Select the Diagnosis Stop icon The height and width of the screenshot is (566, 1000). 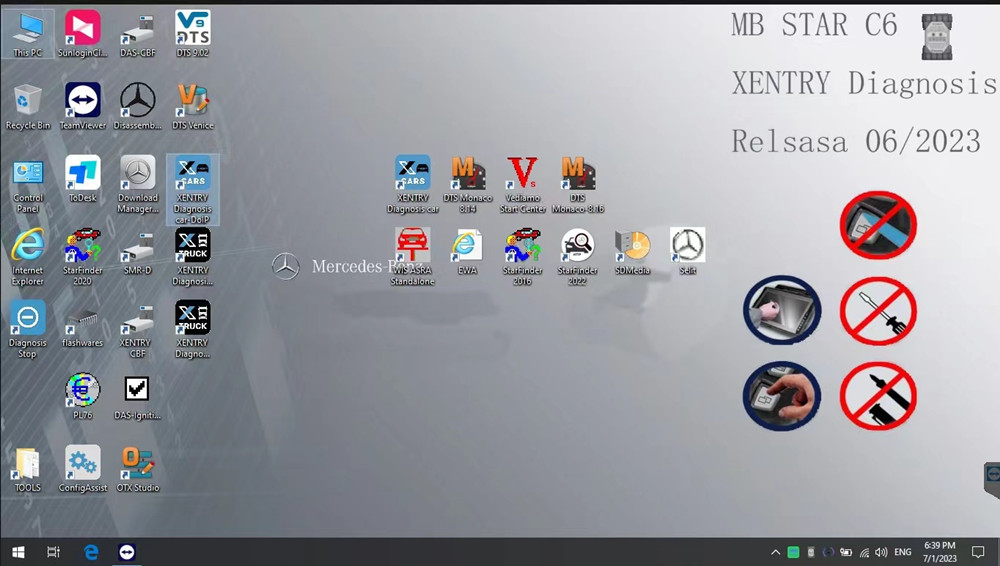pyautogui.click(x=27, y=319)
